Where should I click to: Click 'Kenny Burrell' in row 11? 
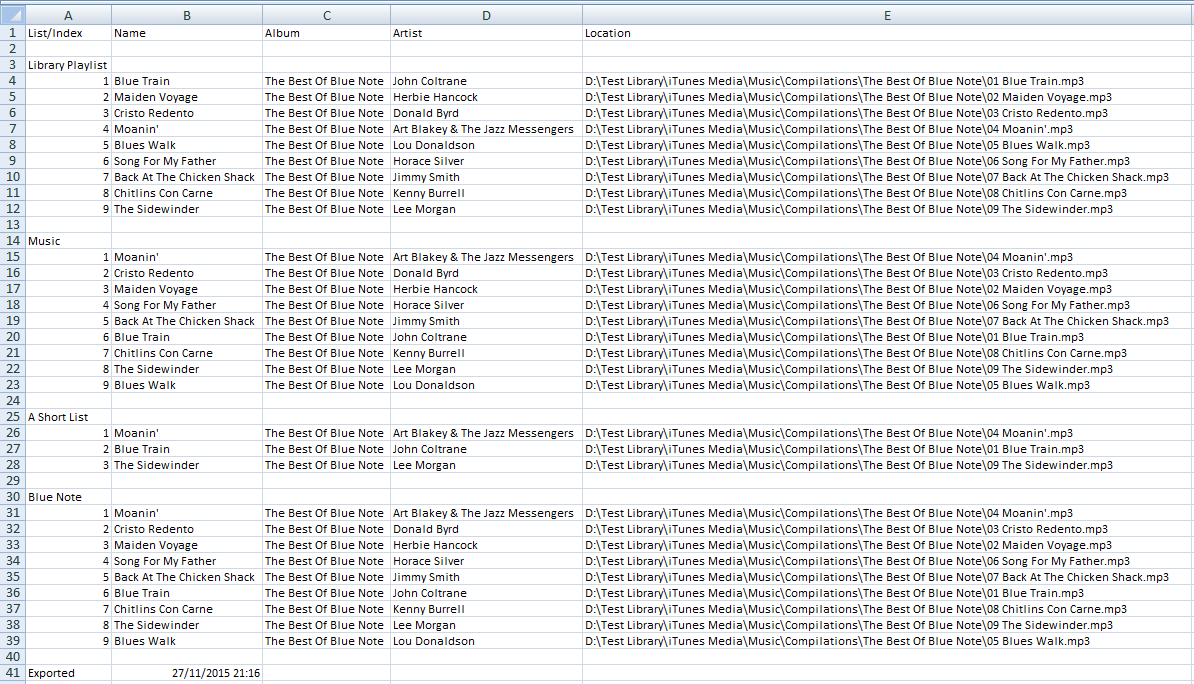487,193
